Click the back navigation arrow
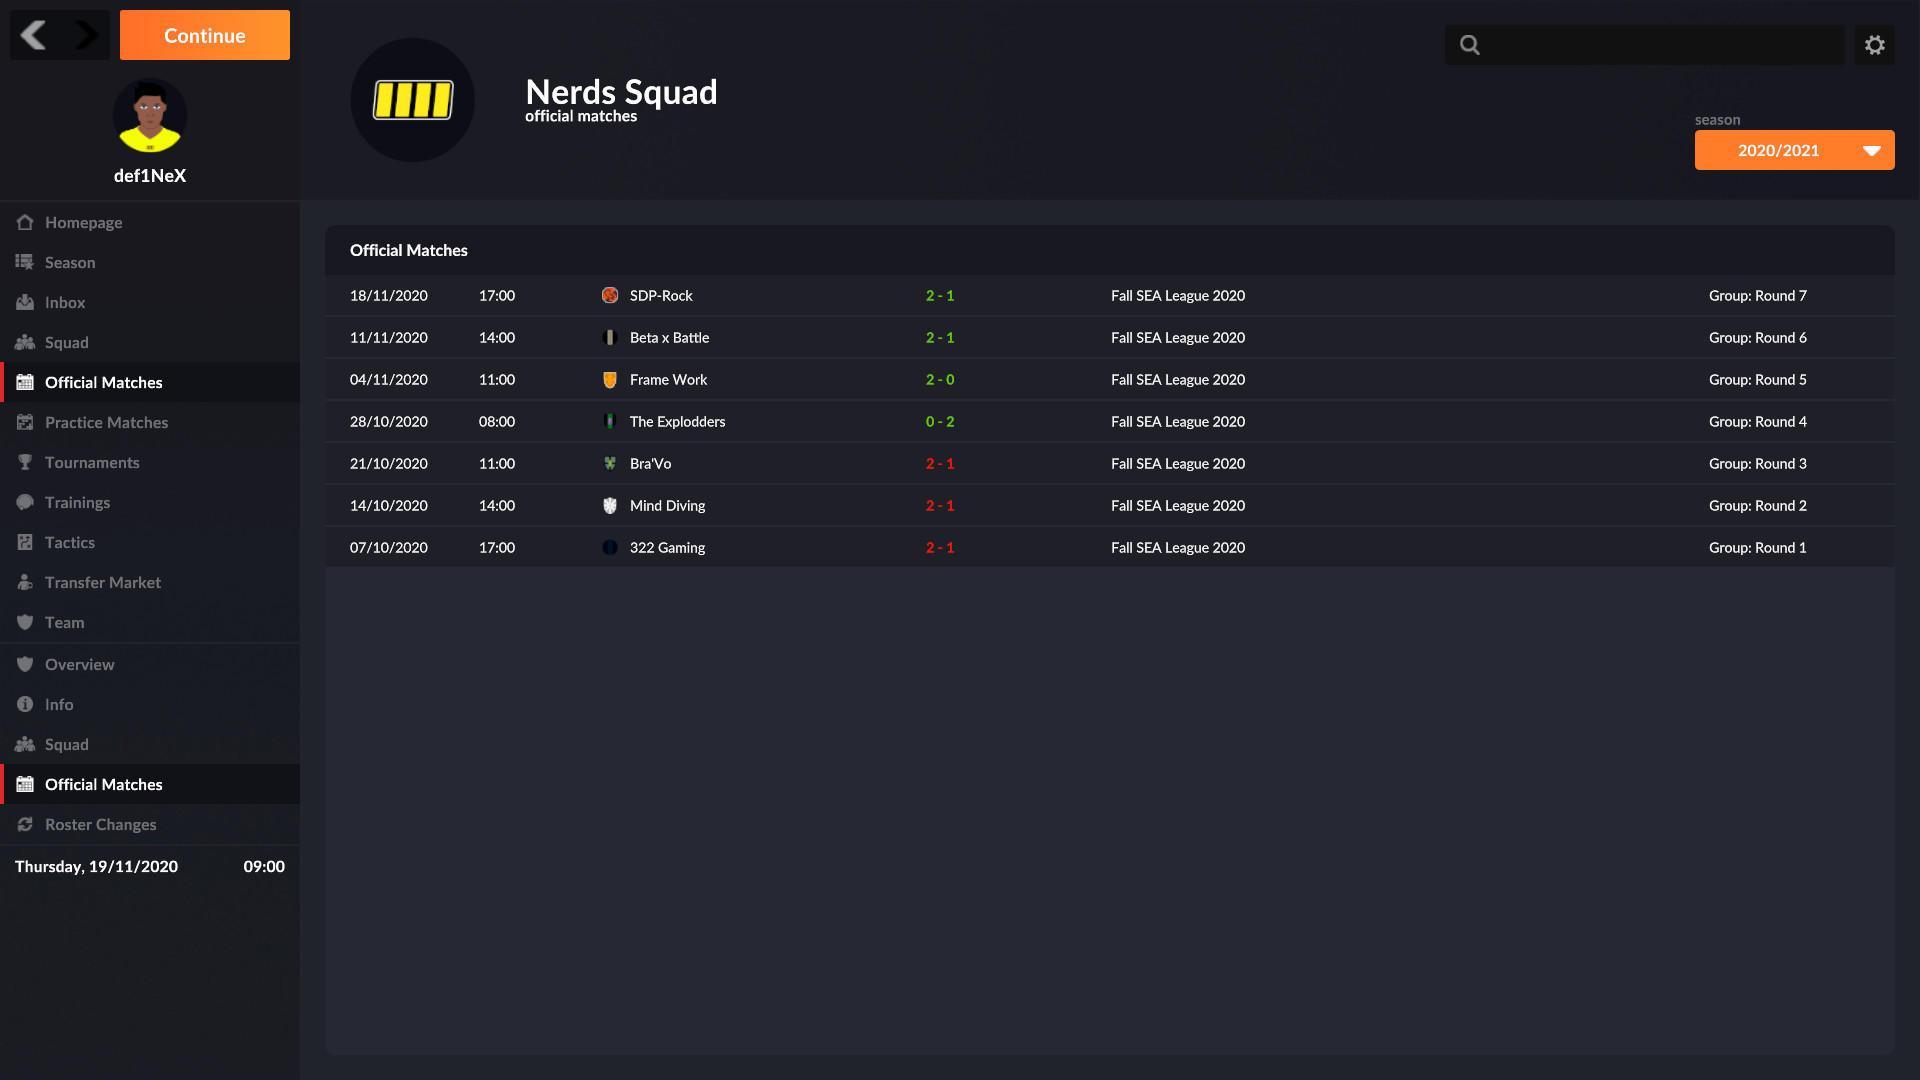The height and width of the screenshot is (1080, 1920). tap(33, 35)
